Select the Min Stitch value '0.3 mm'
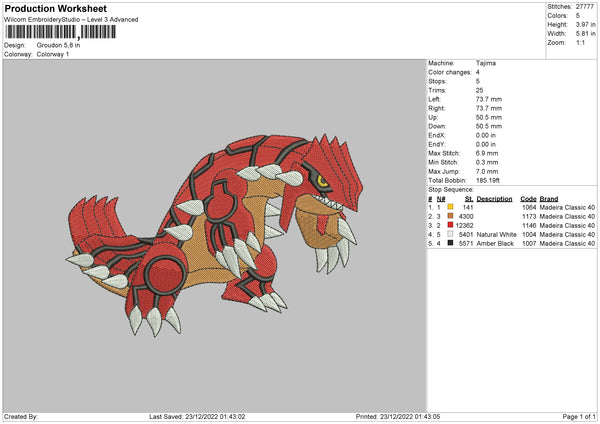This screenshot has width=600, height=424. click(487, 162)
